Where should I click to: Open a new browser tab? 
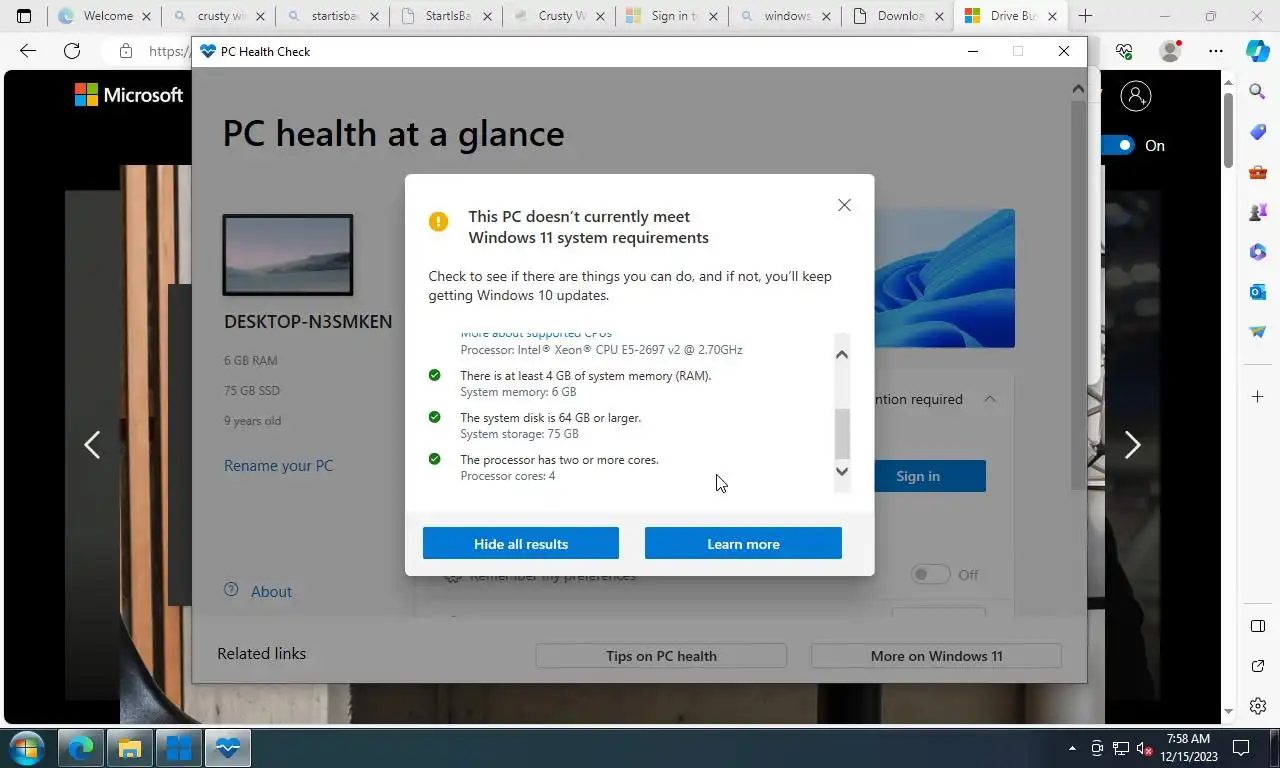pyautogui.click(x=1085, y=16)
